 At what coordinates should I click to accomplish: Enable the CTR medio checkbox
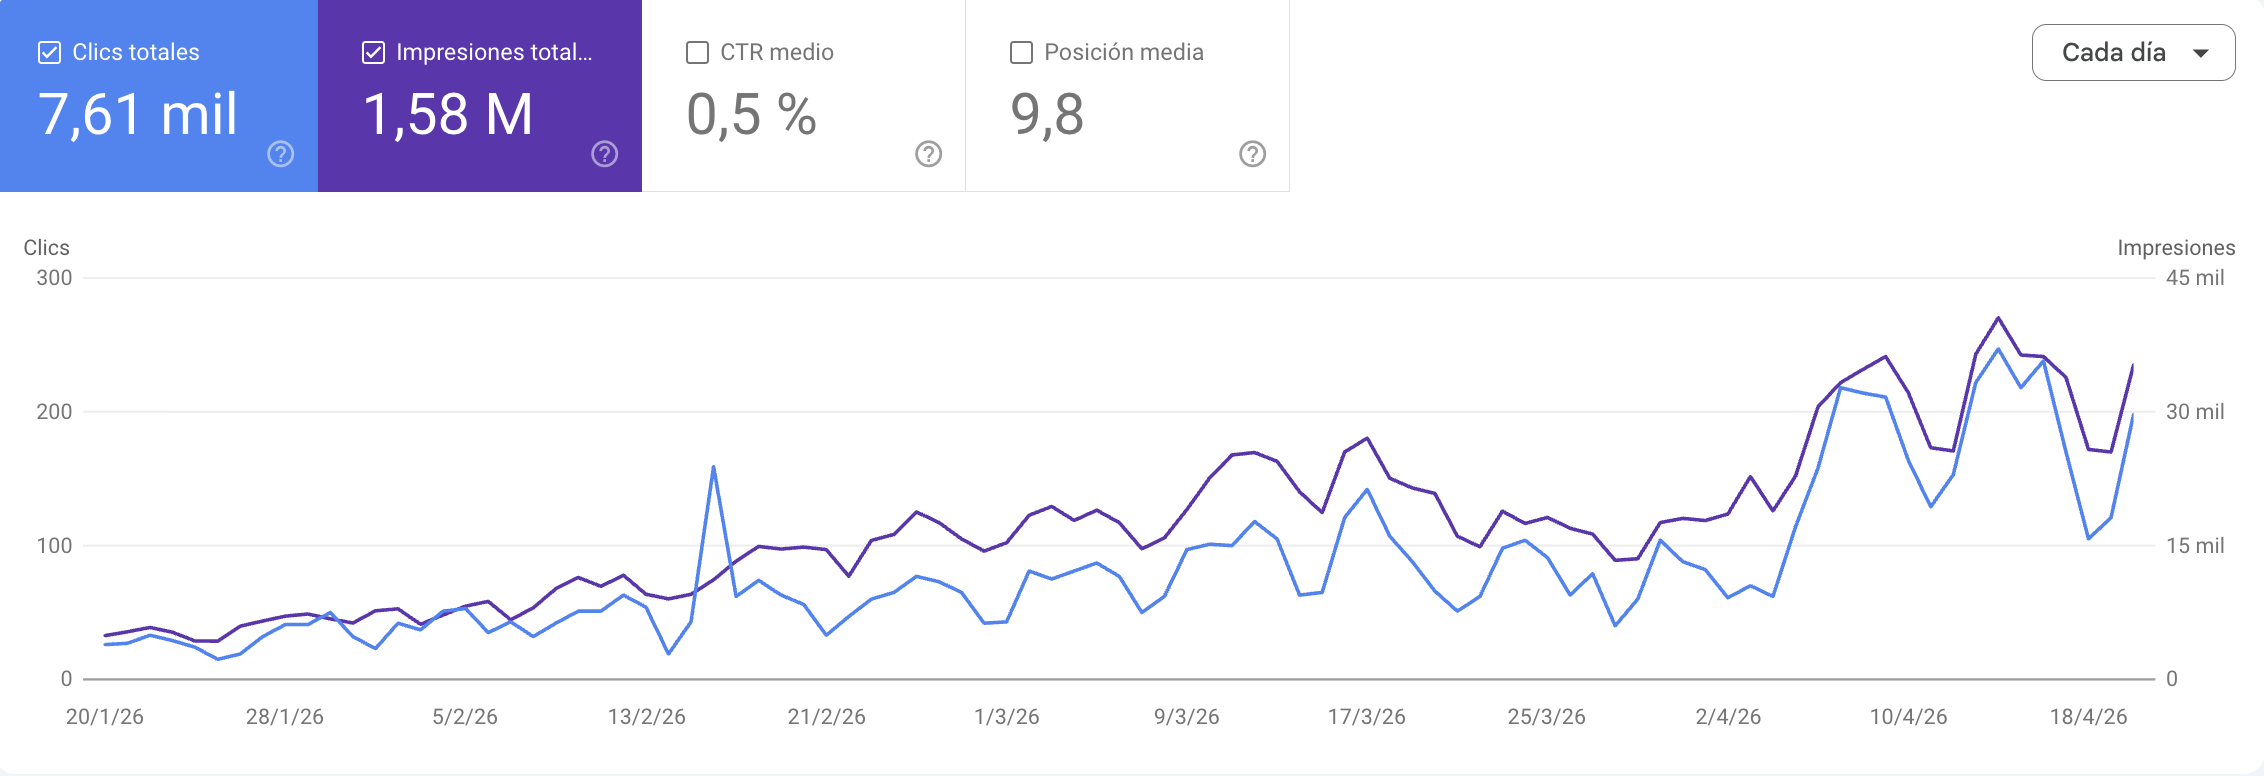point(696,52)
